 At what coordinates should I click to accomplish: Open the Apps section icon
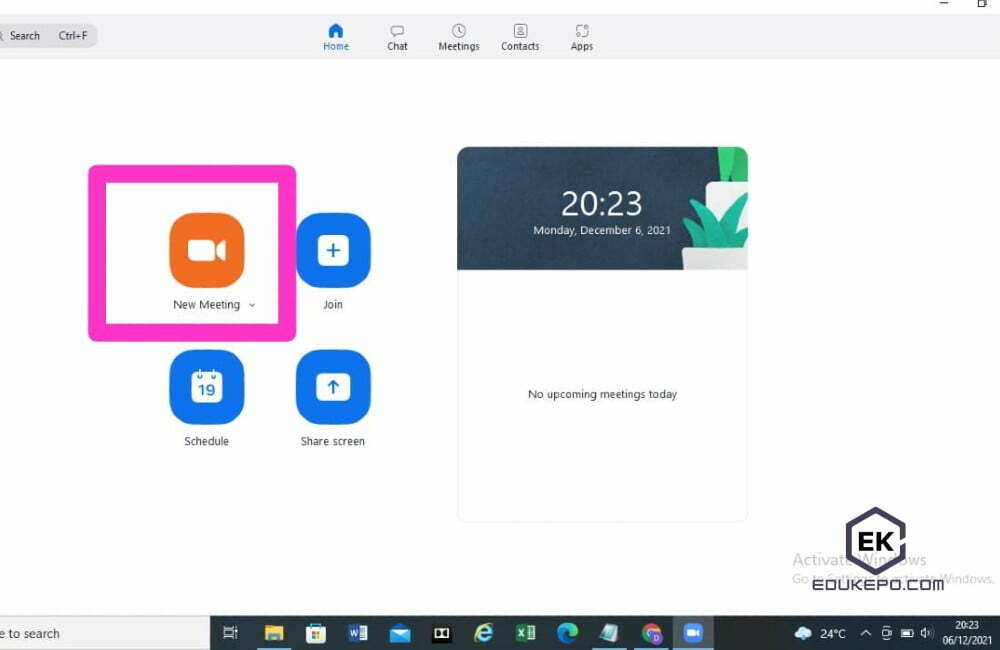tap(581, 36)
